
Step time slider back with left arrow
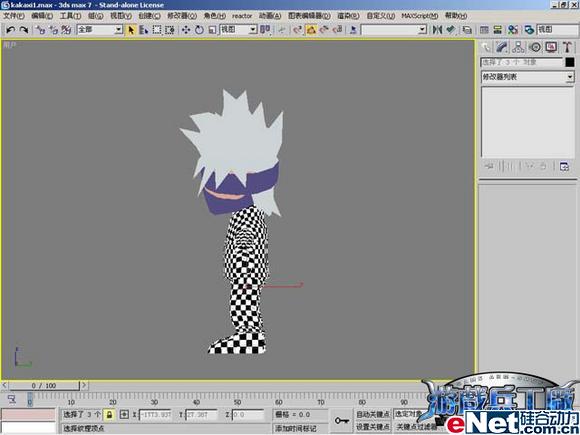4,385
